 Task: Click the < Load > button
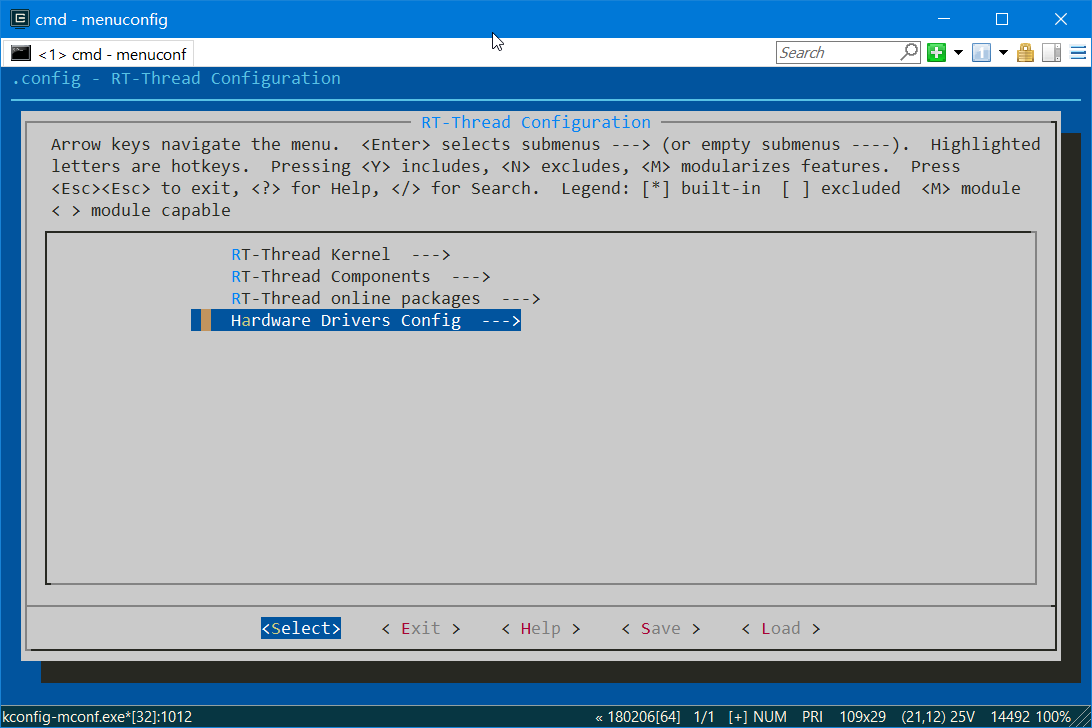pyautogui.click(x=781, y=628)
